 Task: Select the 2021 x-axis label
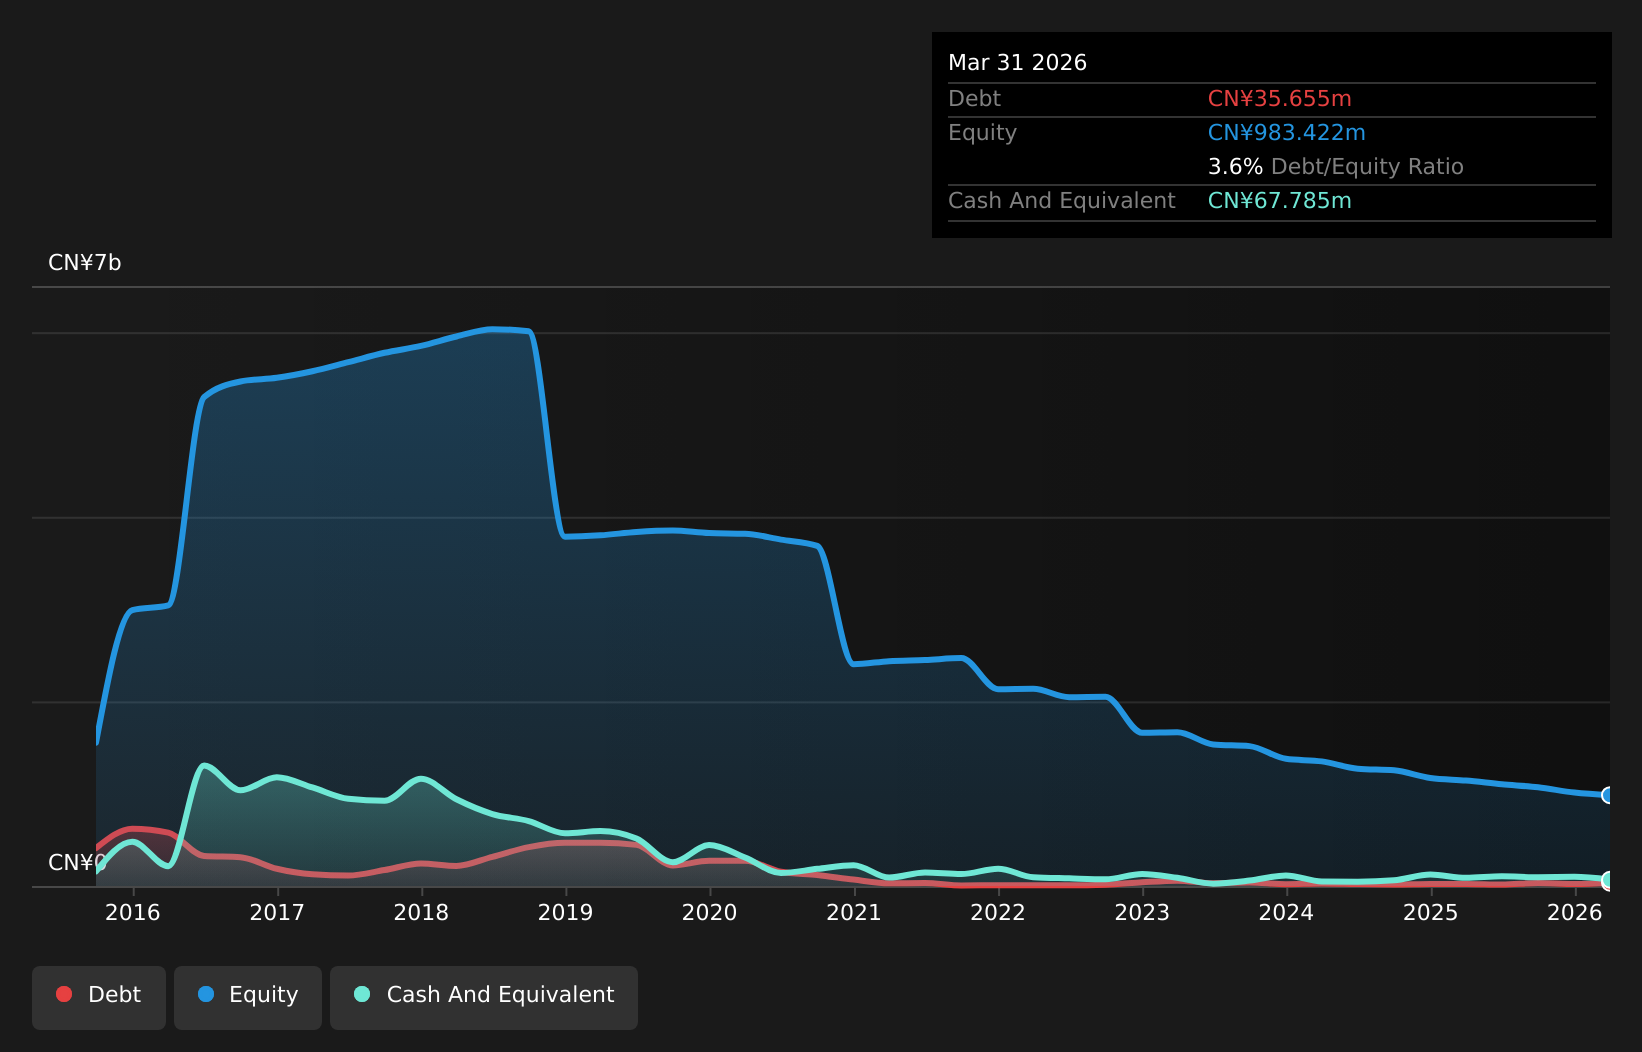[x=854, y=912]
